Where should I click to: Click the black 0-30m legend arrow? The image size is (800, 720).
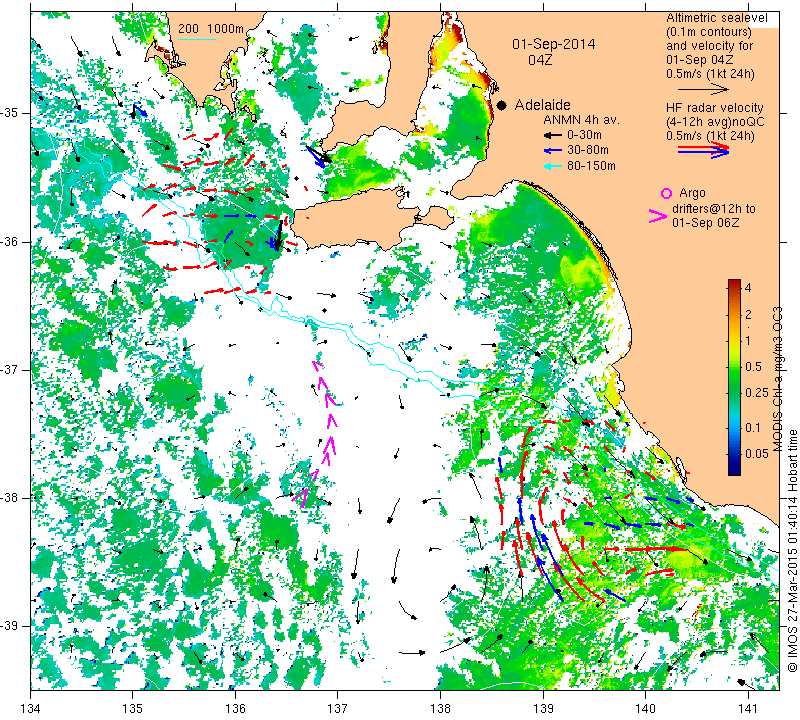(x=553, y=135)
